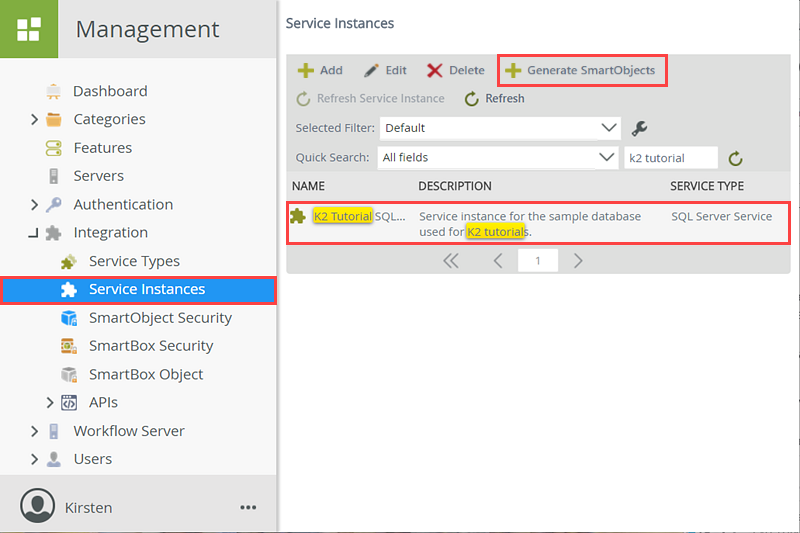Click the Generate SmartObjects button

582,70
